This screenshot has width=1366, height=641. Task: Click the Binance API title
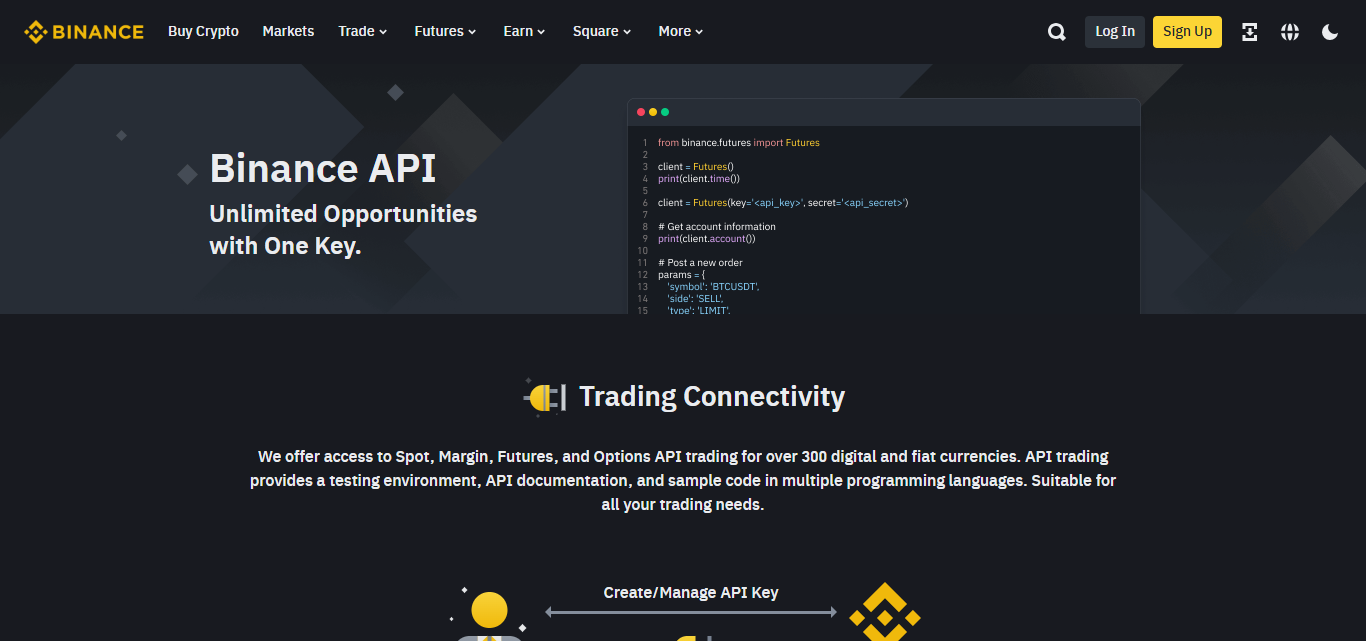point(323,168)
